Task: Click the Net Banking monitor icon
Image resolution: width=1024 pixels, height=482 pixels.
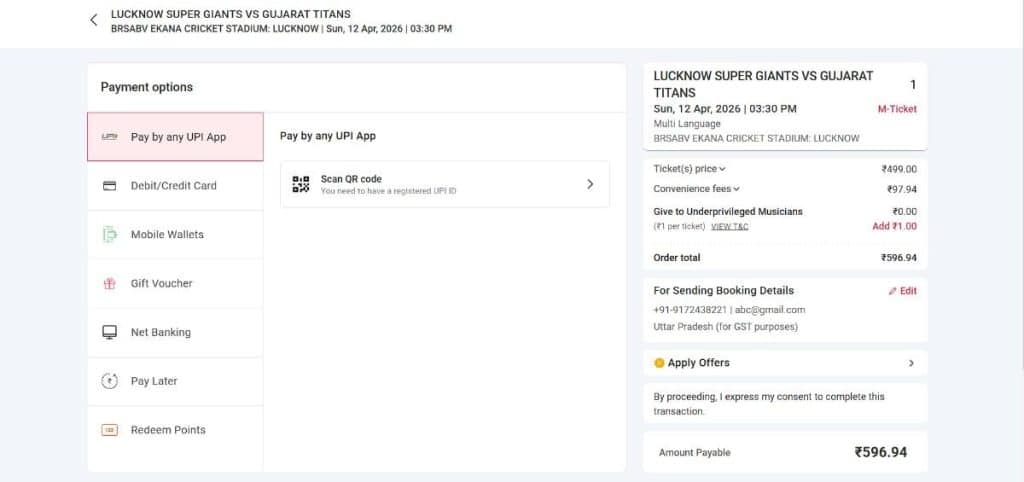Action: (x=110, y=333)
